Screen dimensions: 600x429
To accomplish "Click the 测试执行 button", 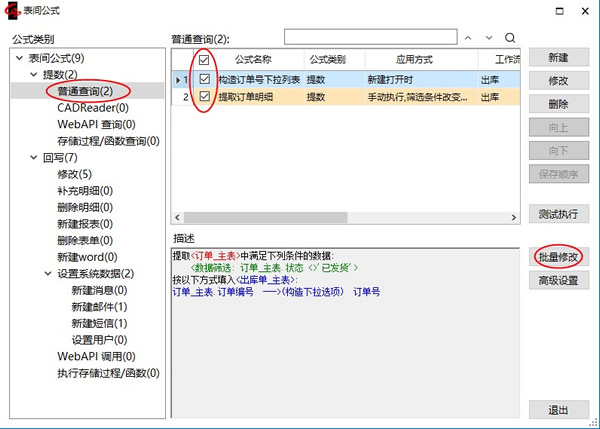I will point(558,214).
